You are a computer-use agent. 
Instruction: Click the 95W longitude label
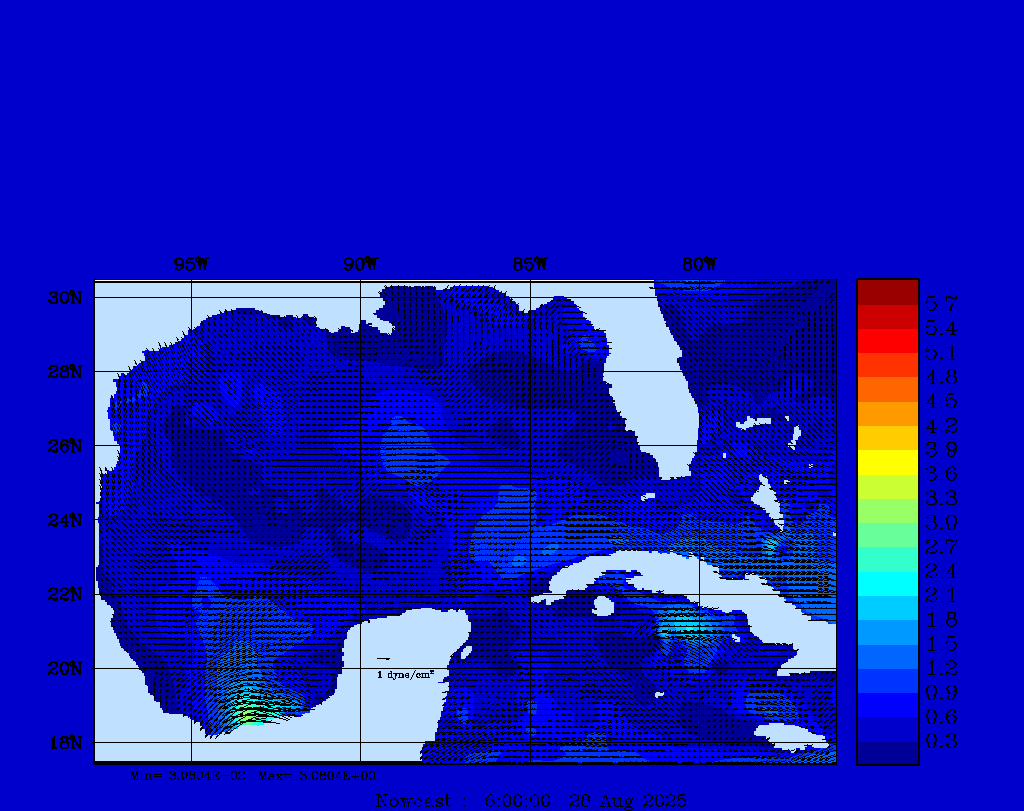point(191,265)
